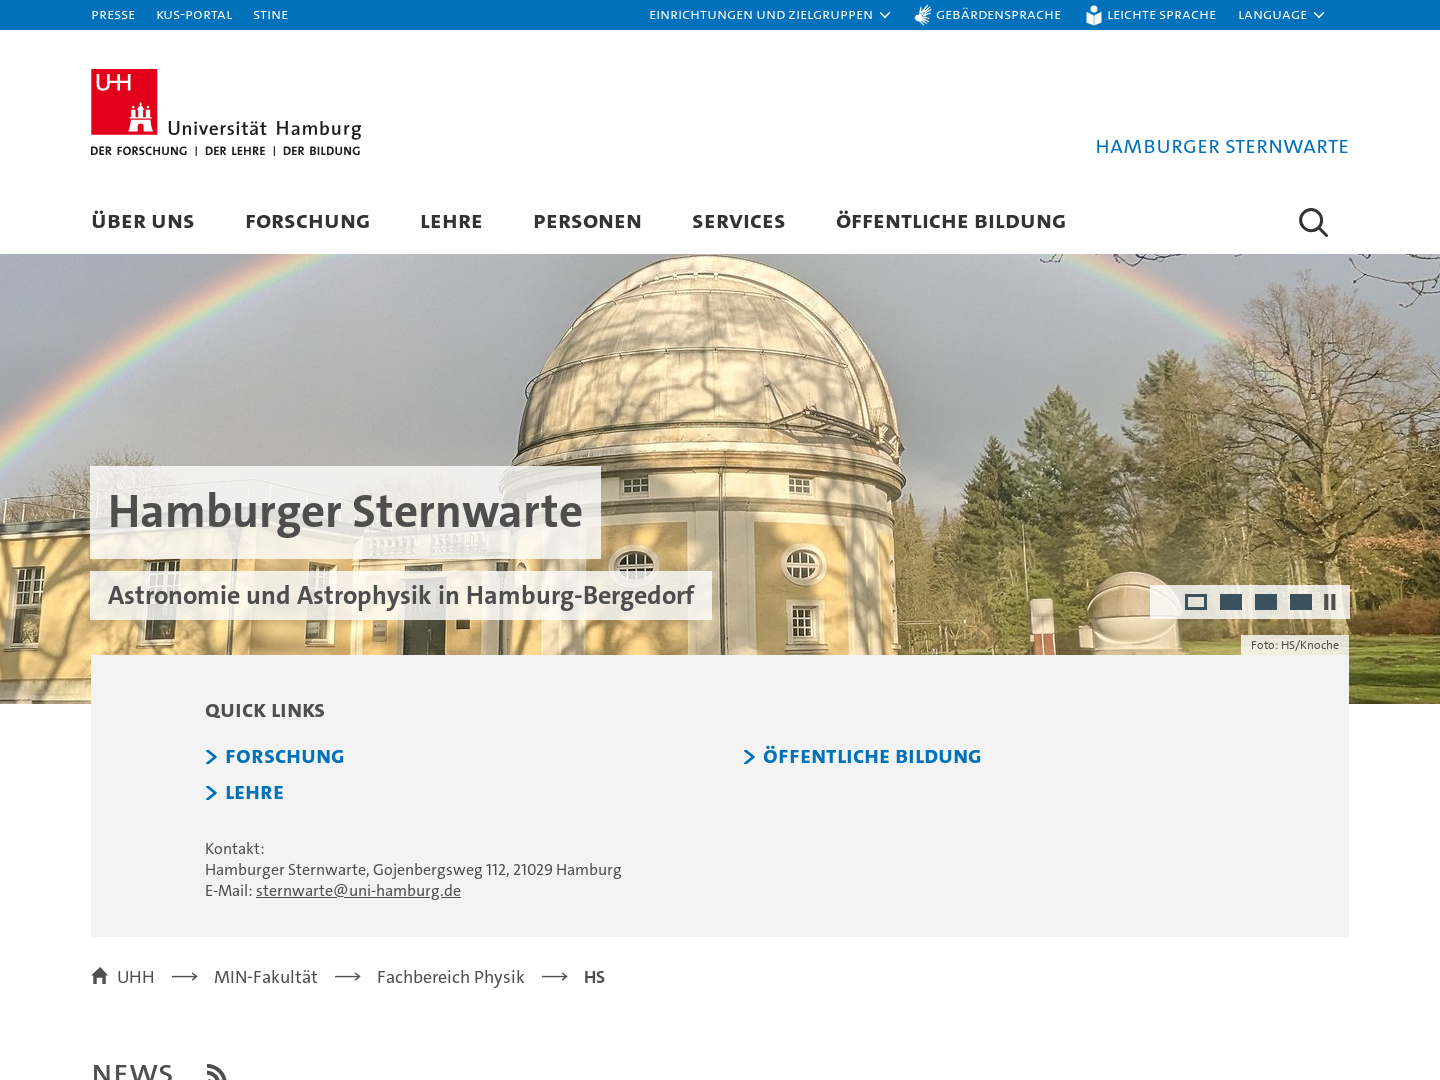Click the HS breadcrumb entry

coord(594,977)
